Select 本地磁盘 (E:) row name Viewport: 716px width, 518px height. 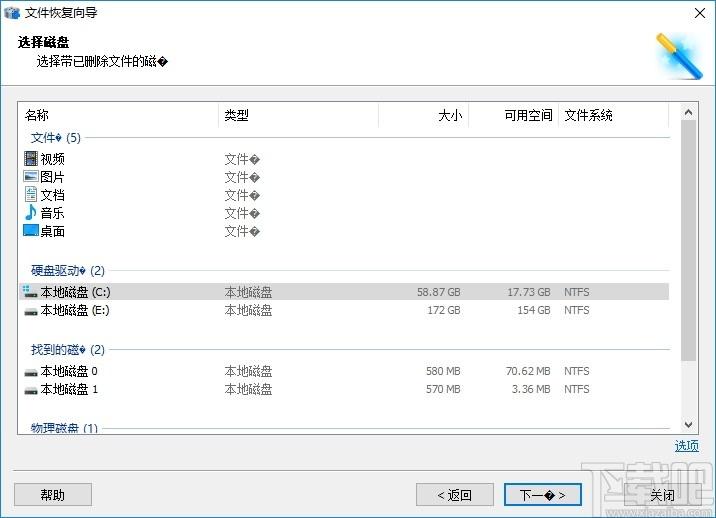(x=75, y=310)
